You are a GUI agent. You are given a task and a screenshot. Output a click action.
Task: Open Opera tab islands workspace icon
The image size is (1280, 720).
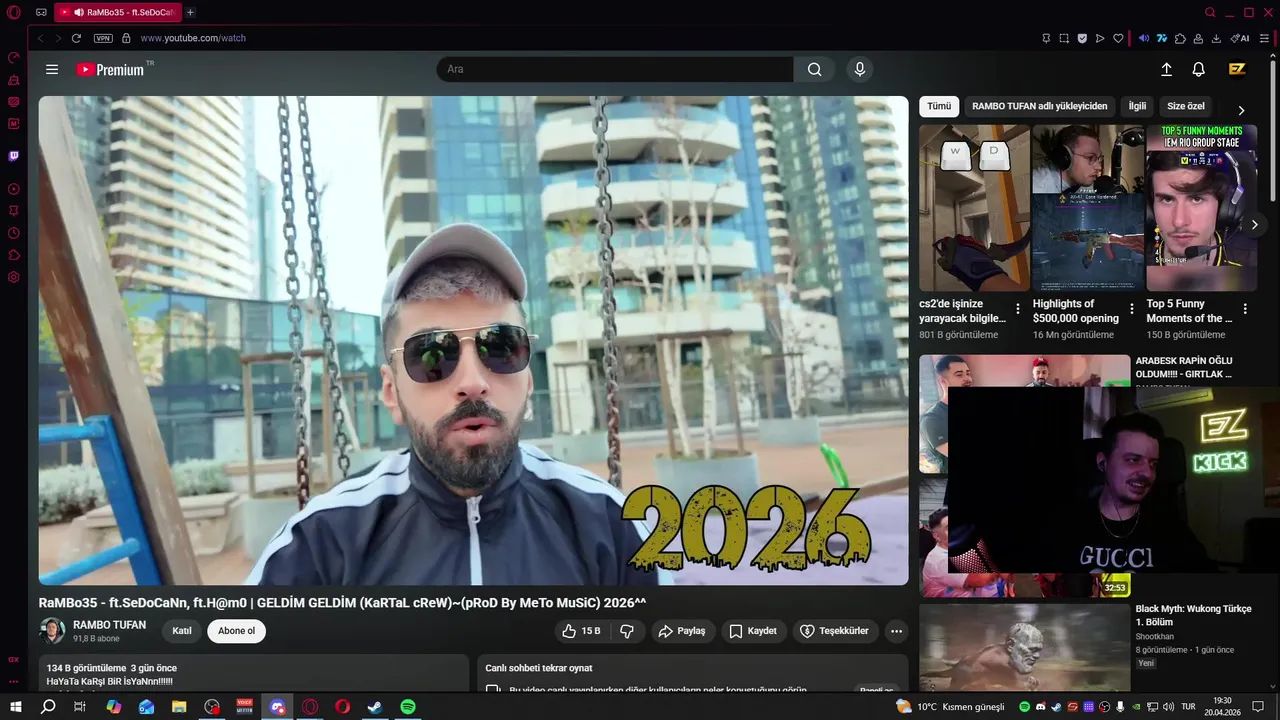41,13
